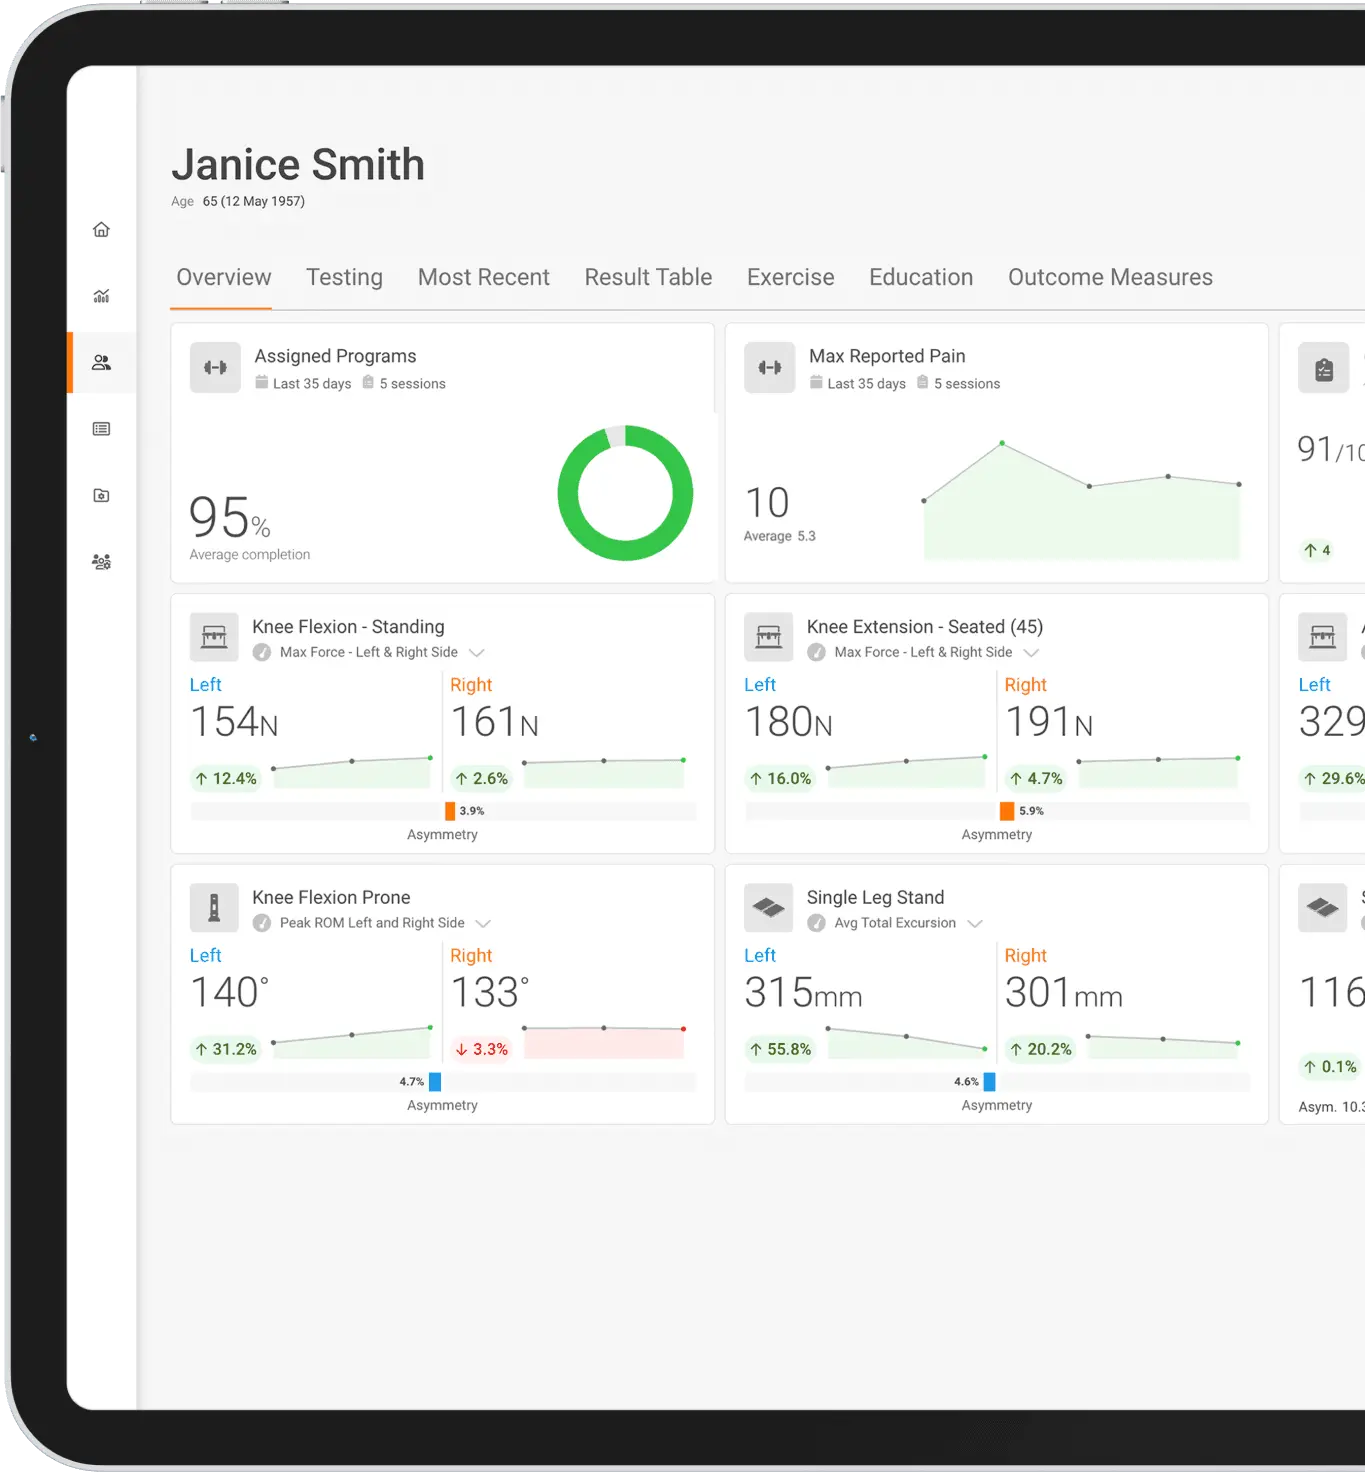Open the Home icon in sidebar
Image resolution: width=1365 pixels, height=1473 pixels.
point(101,230)
